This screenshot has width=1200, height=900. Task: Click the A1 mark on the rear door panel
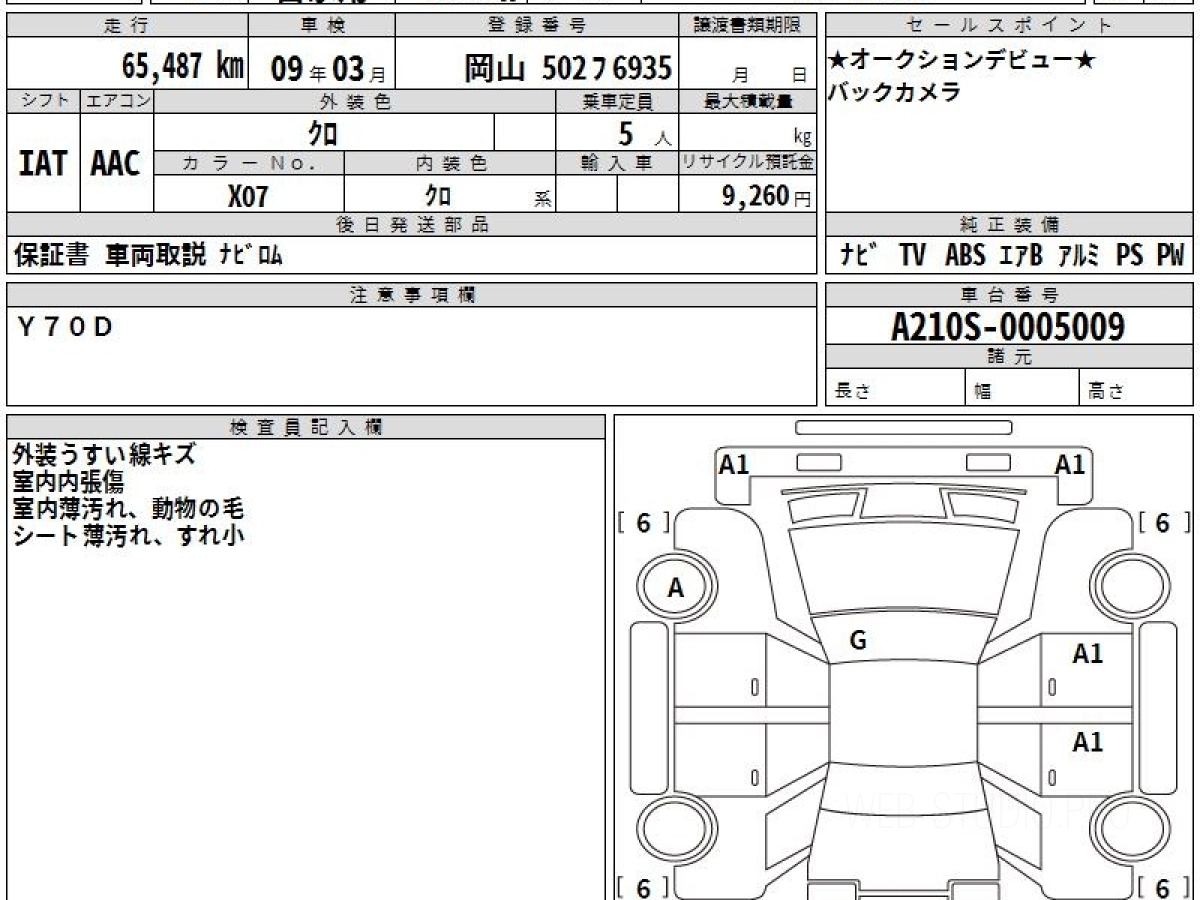pyautogui.click(x=1087, y=743)
